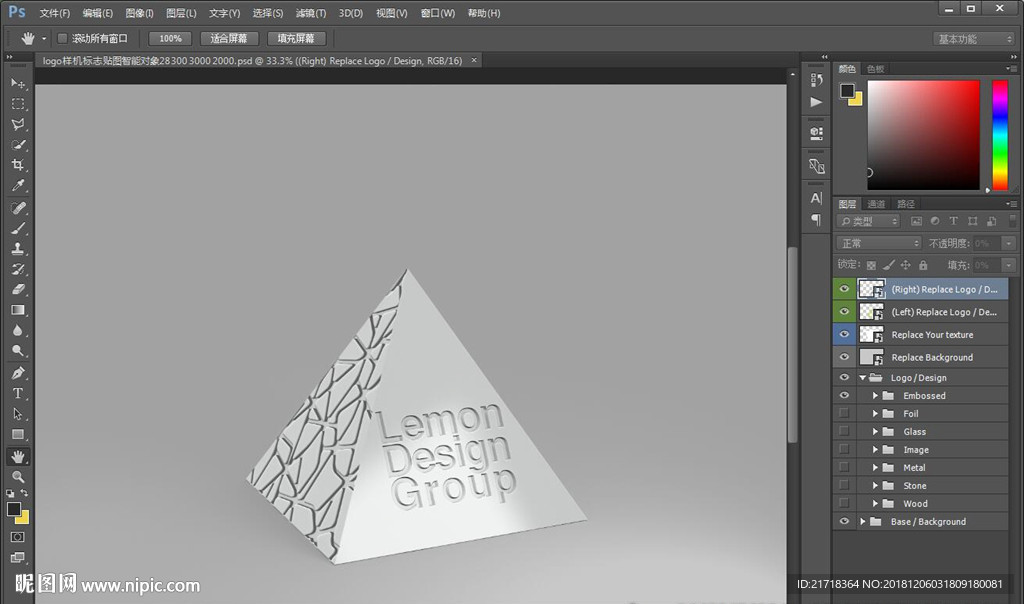Switch to the 路径 paths tab

tap(906, 204)
